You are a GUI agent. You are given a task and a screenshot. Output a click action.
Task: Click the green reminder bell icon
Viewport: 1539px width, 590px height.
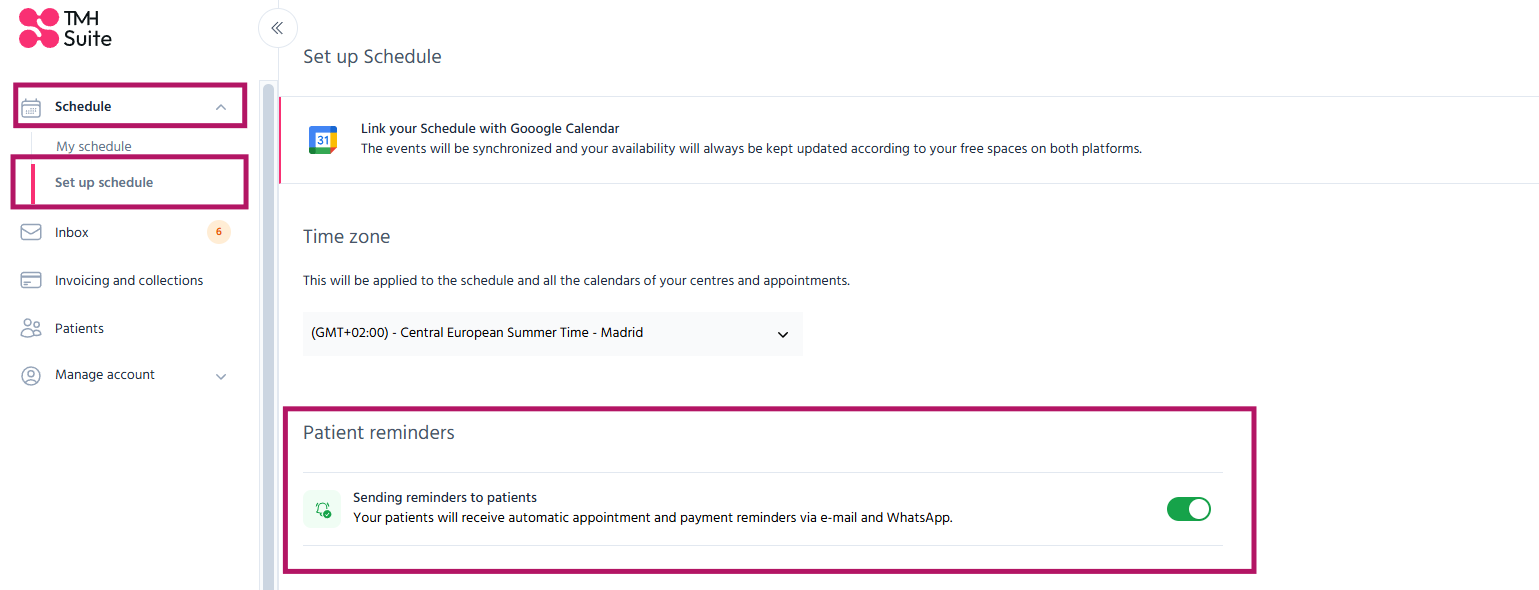[322, 509]
